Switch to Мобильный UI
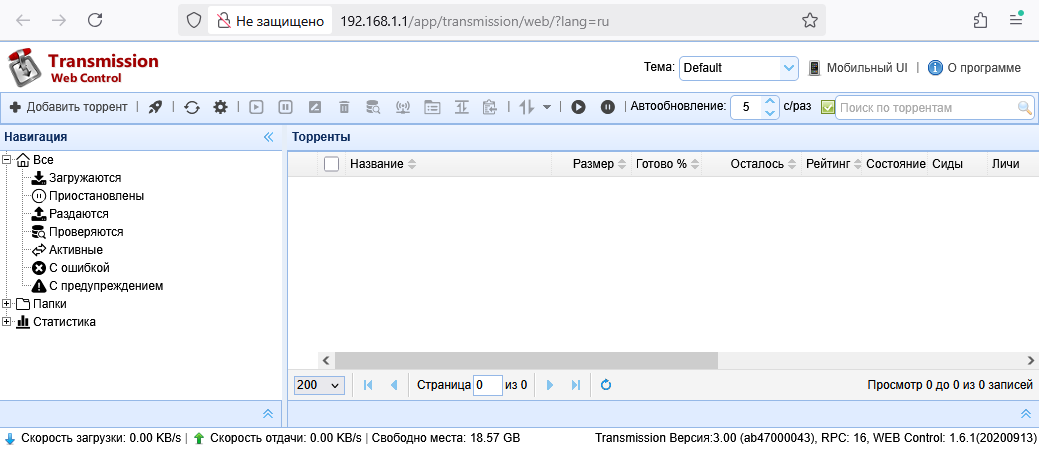Screen dimensions: 1039x450 click(858, 68)
